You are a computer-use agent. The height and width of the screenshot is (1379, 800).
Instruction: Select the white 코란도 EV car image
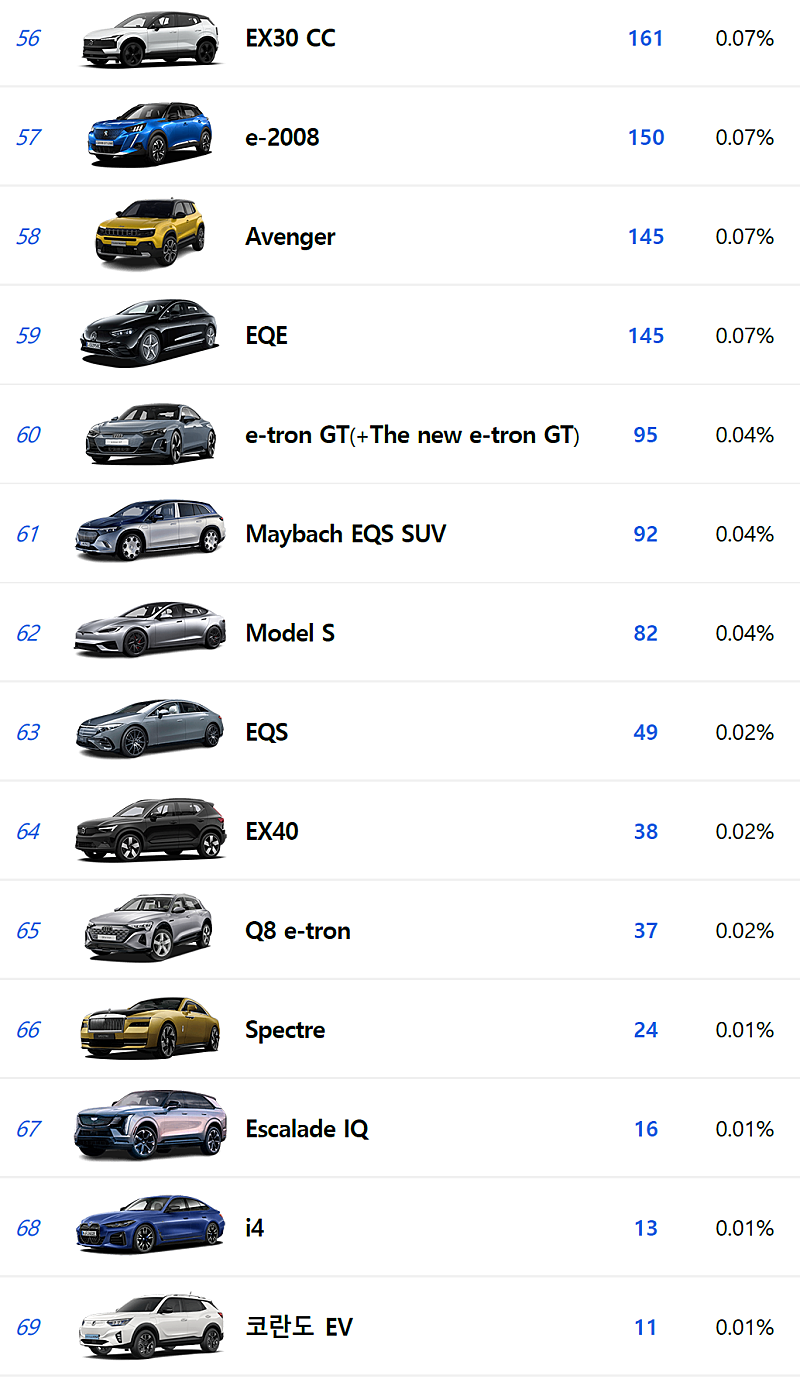click(150, 1324)
